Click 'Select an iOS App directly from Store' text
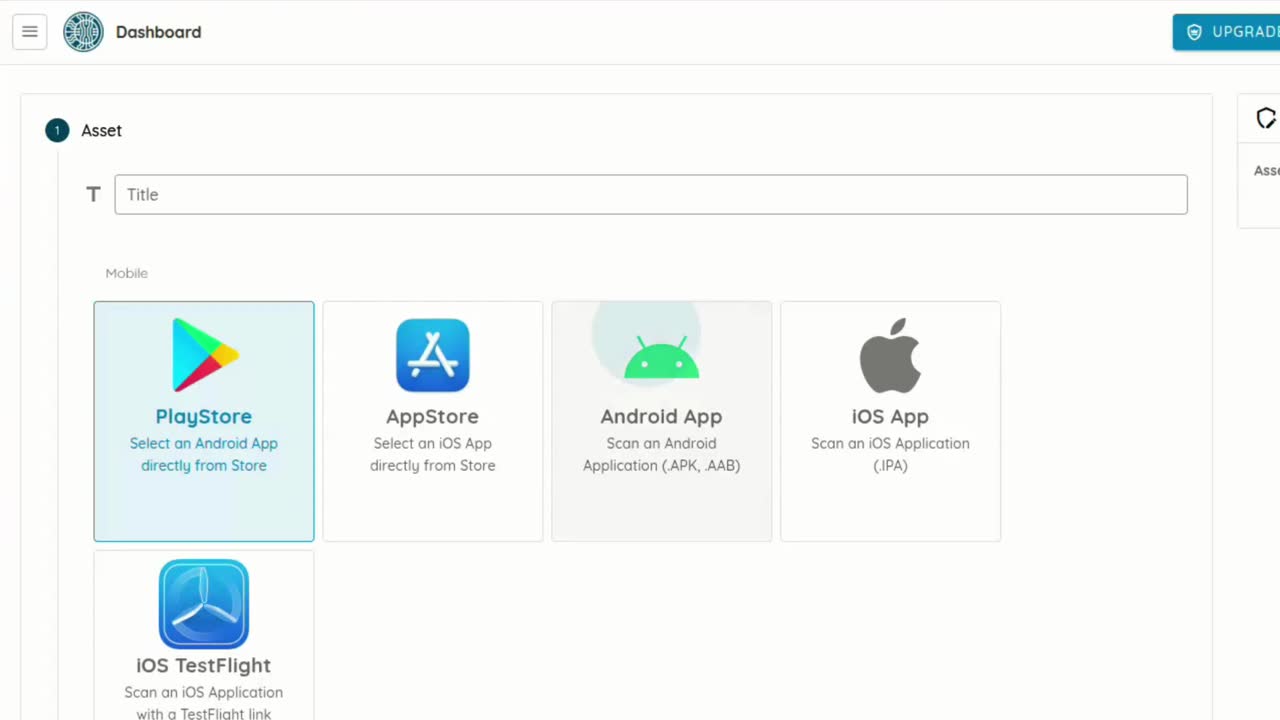The width and height of the screenshot is (1280, 720). tap(432, 454)
